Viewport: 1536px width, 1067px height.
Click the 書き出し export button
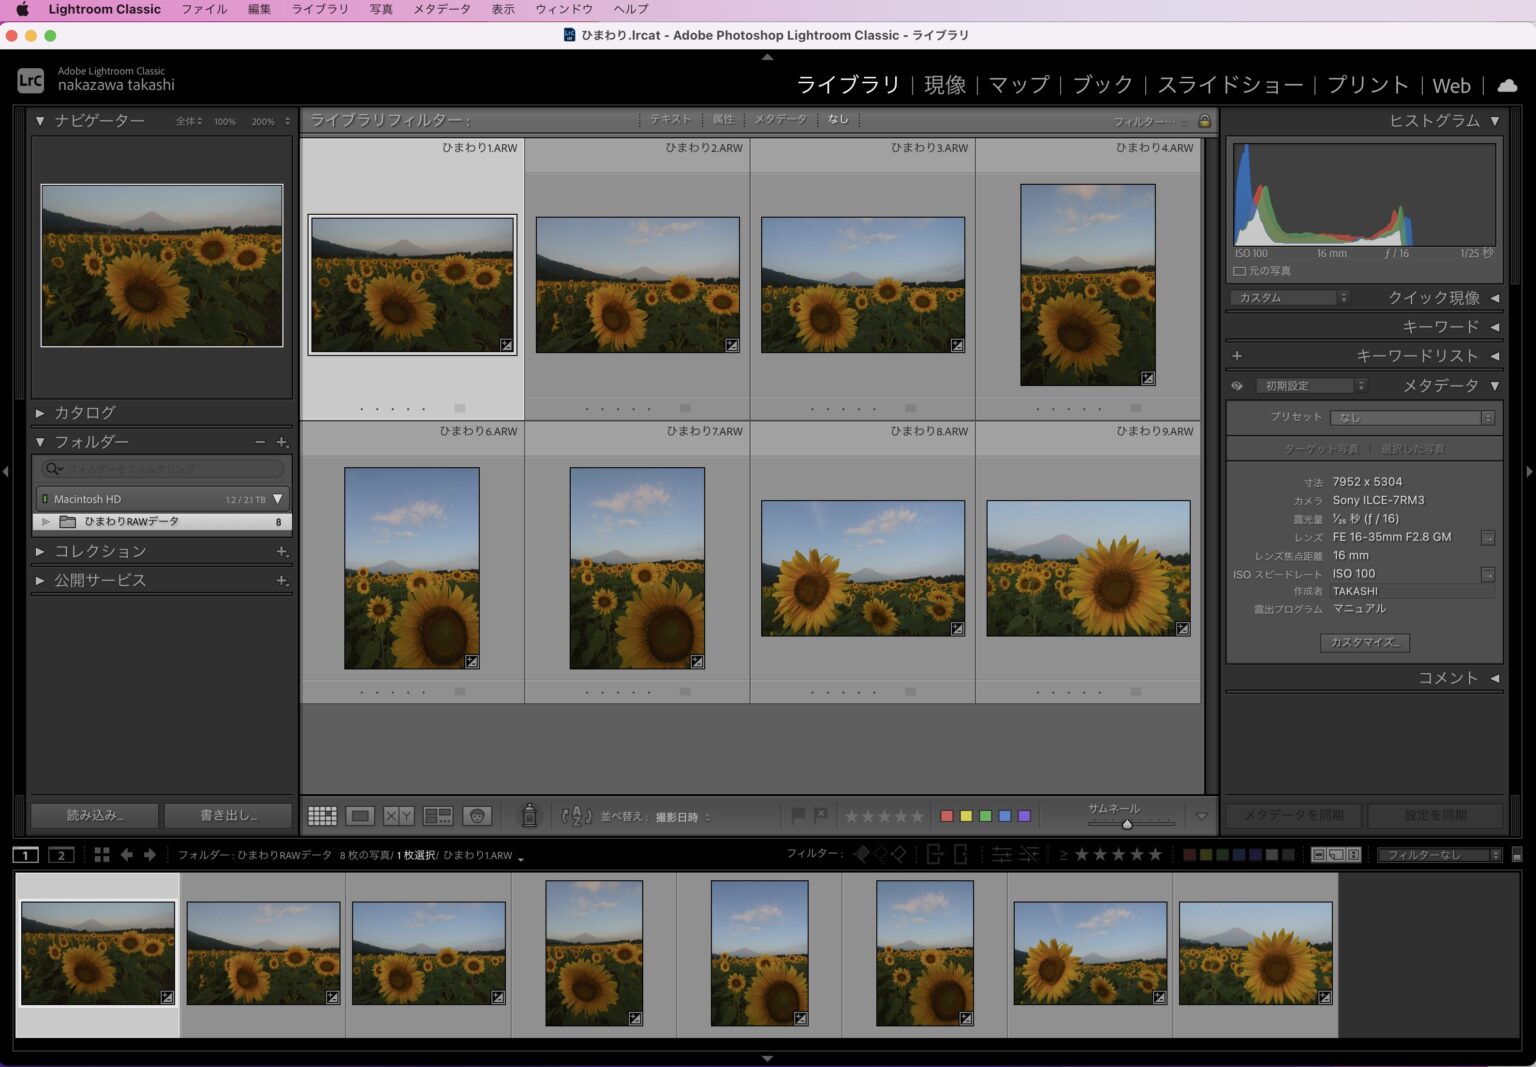tap(228, 815)
